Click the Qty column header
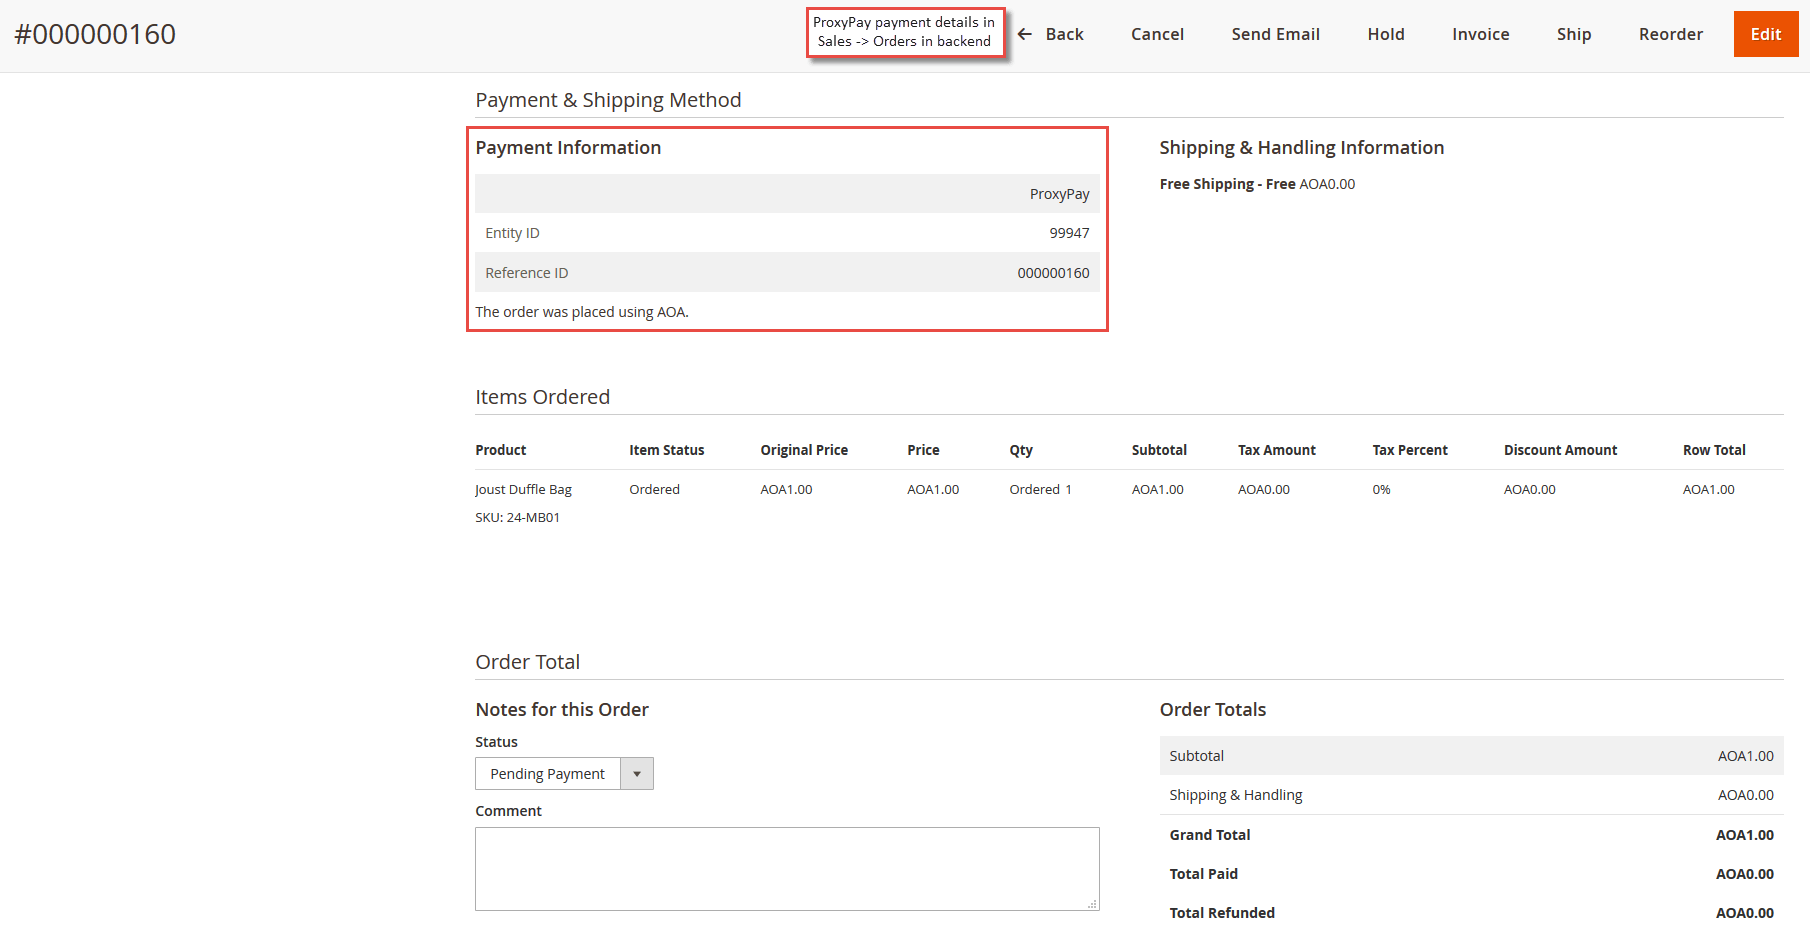 (x=1021, y=450)
